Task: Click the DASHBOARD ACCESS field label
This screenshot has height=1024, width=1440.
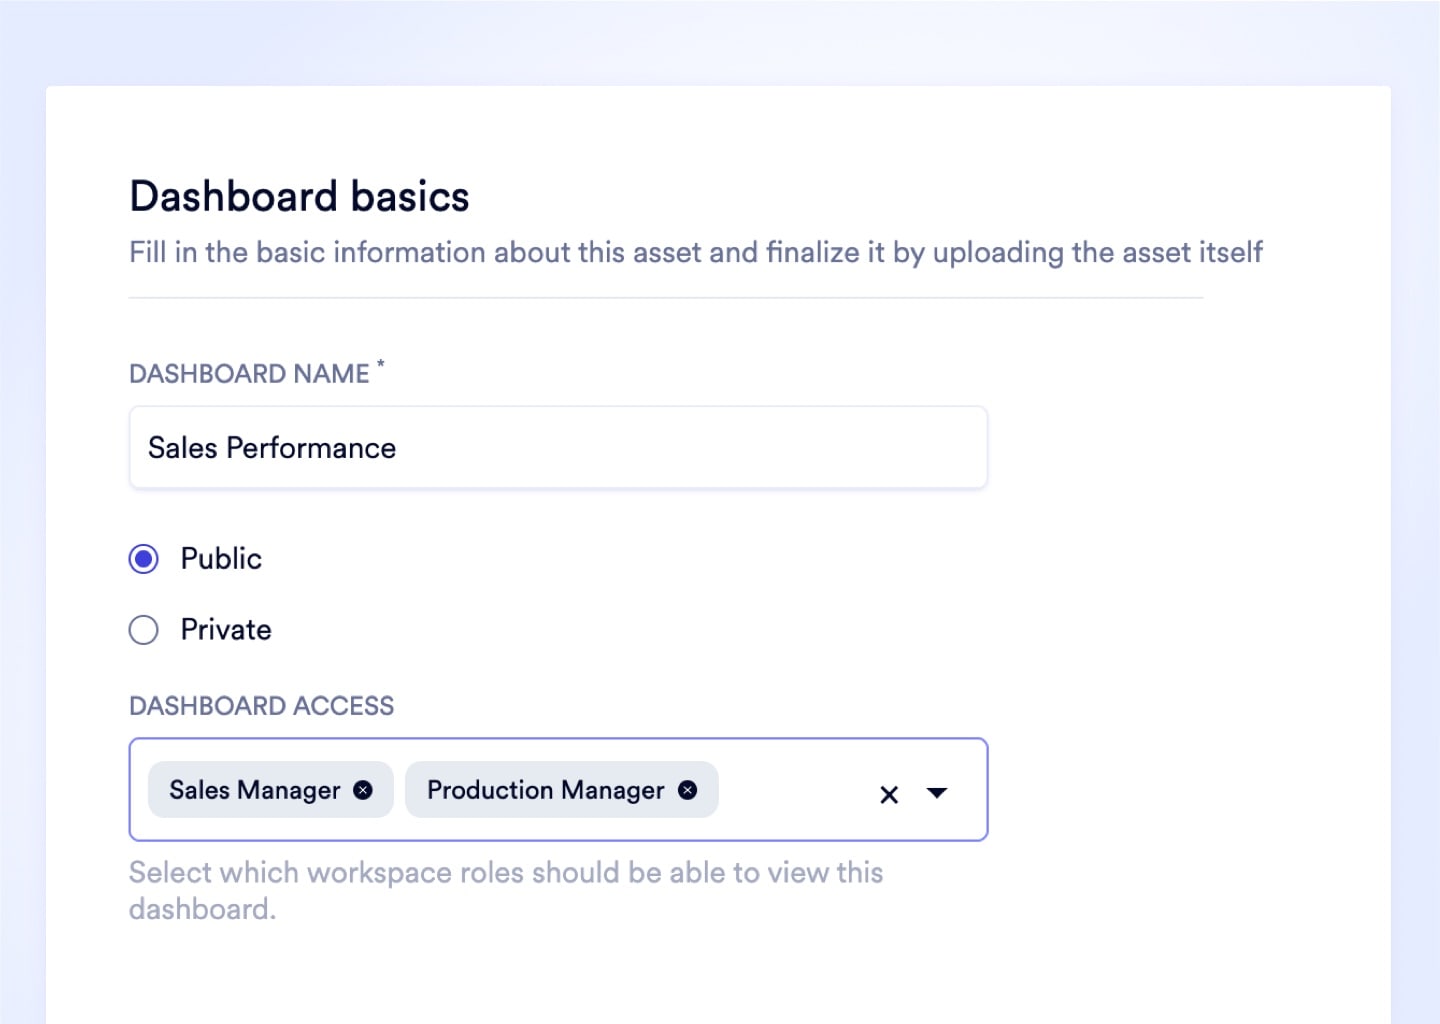Action: (261, 706)
